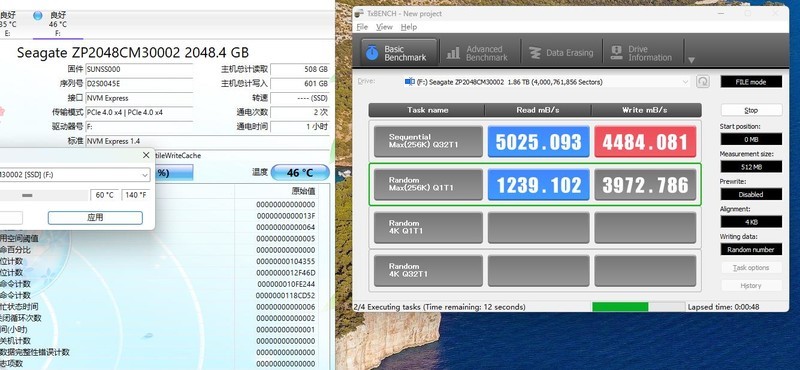This screenshot has width=800, height=370.
Task: Click the Start position 0 MB field
Action: pos(751,139)
